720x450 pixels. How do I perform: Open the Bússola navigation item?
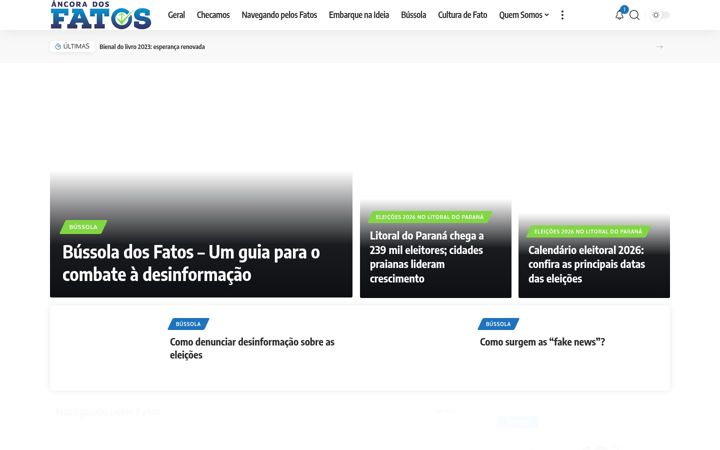click(413, 15)
